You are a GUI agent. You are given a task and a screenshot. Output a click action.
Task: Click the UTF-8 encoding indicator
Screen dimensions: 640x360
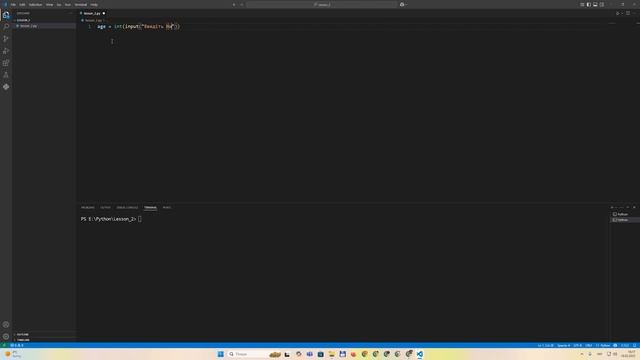pyautogui.click(x=578, y=345)
